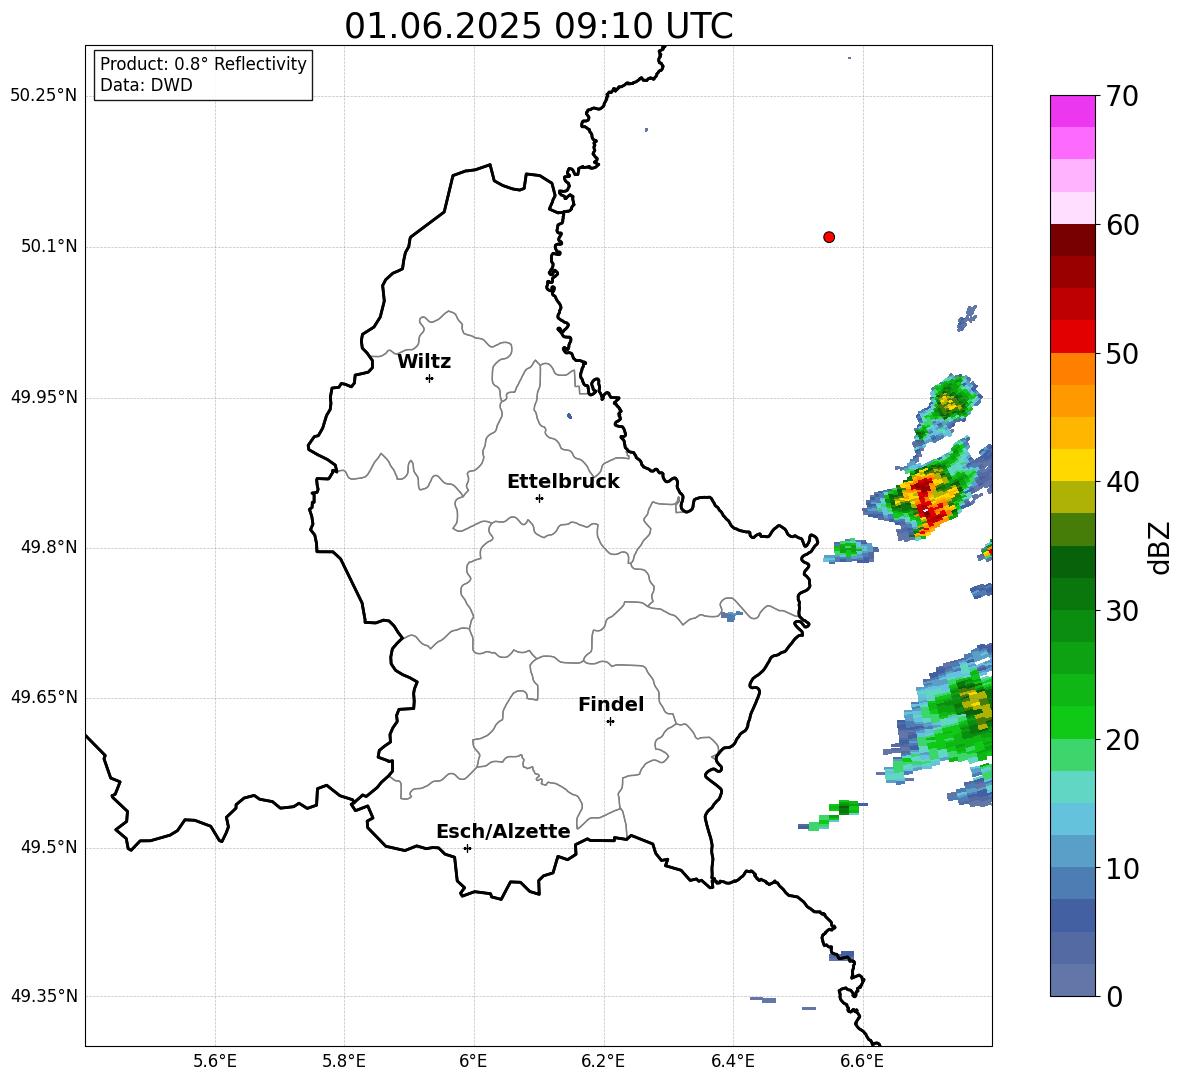The width and height of the screenshot is (1184, 1081).
Task: Click the 6.4°E longitude label
Action: (732, 1061)
